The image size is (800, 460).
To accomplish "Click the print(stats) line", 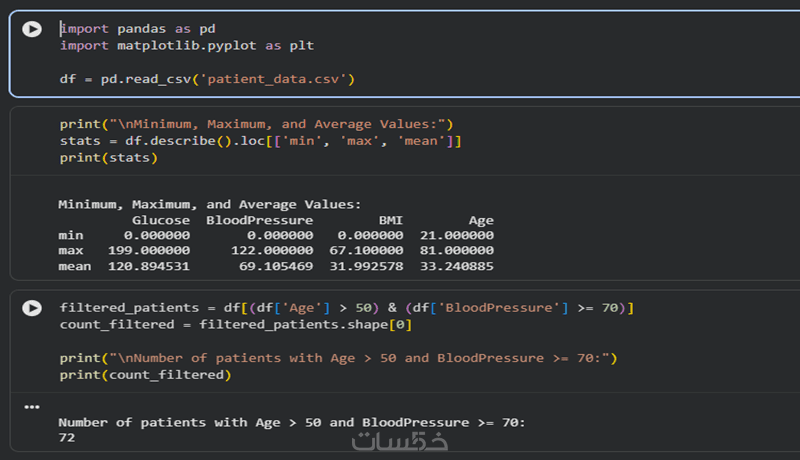I will click(x=108, y=158).
